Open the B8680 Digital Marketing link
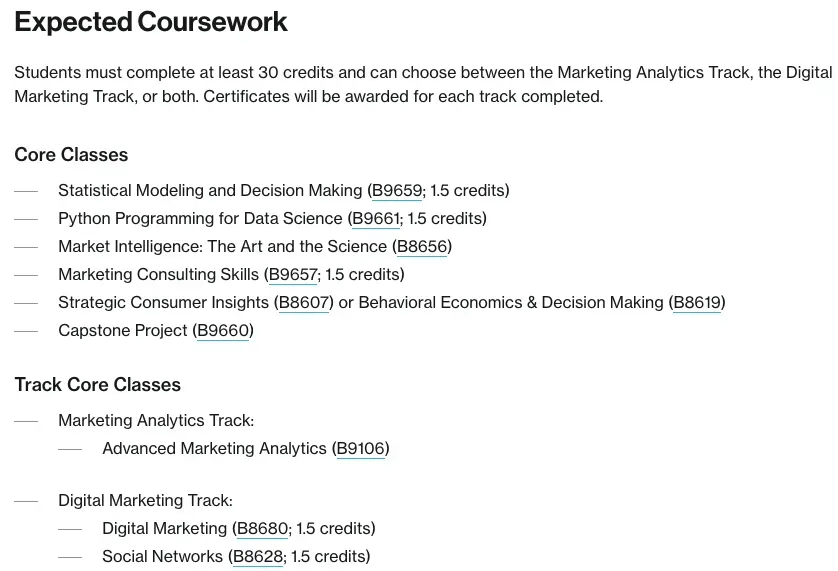This screenshot has height=571, width=838. point(261,528)
